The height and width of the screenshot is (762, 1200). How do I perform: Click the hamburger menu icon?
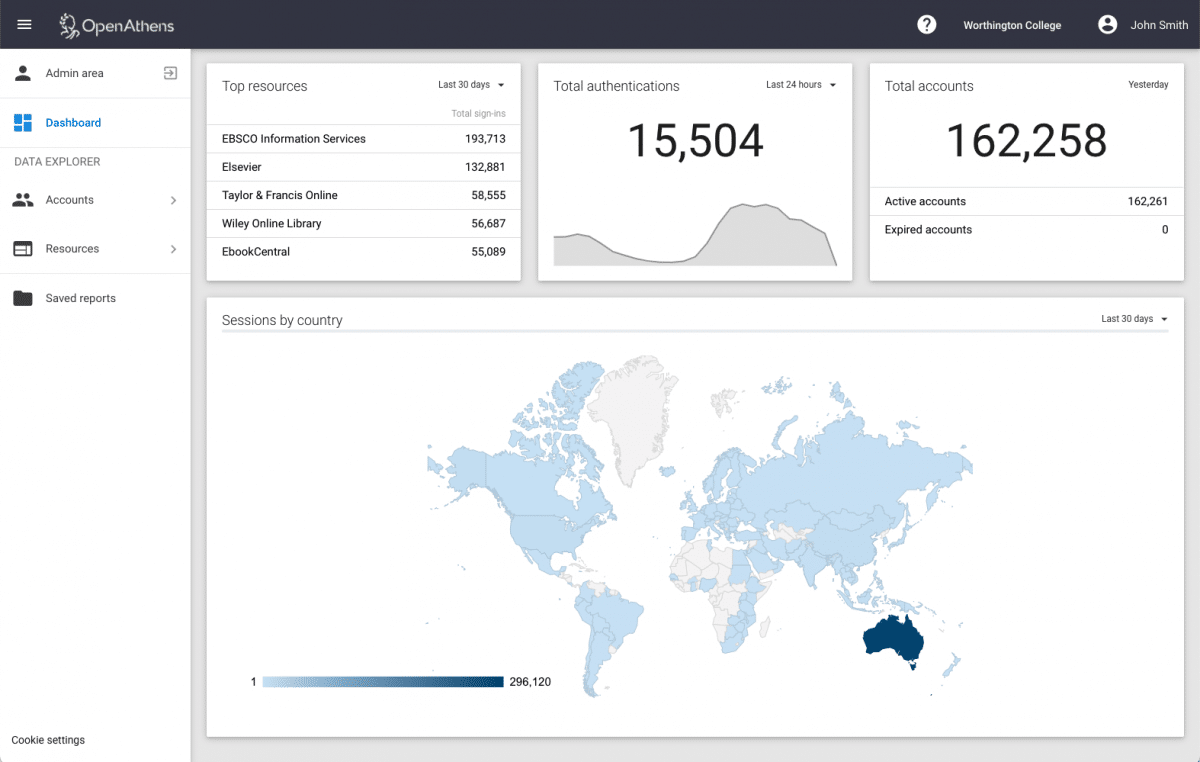tap(24, 24)
